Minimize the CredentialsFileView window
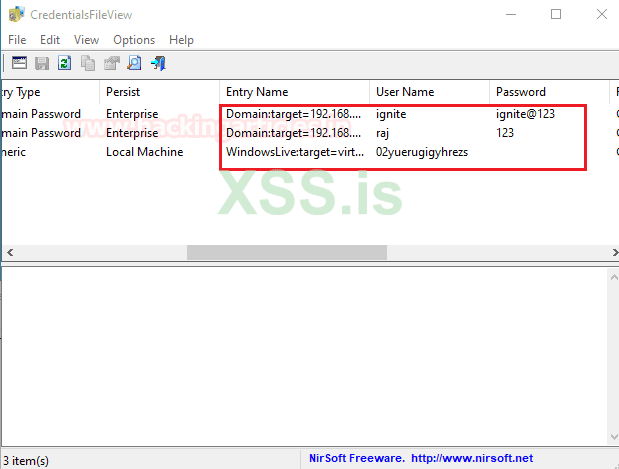This screenshot has width=619, height=469. click(511, 15)
